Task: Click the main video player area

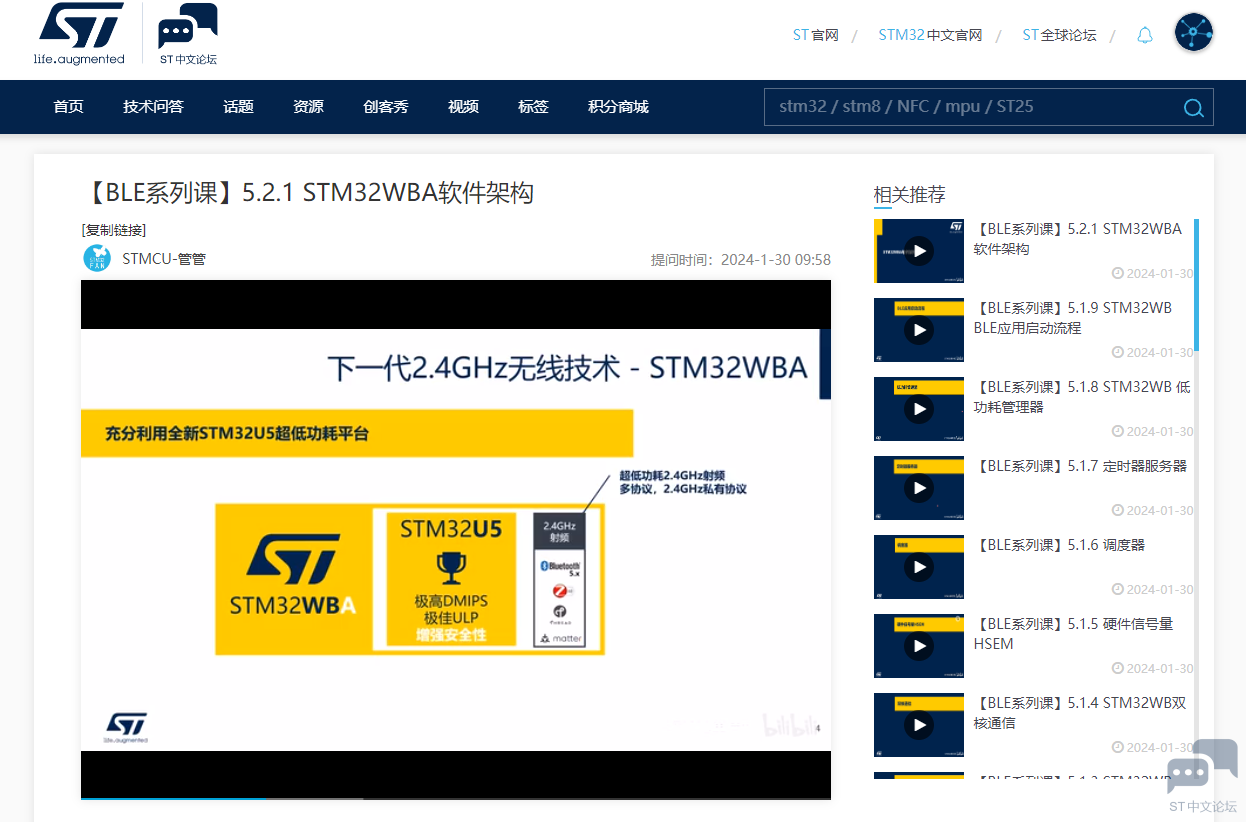Action: (x=456, y=539)
